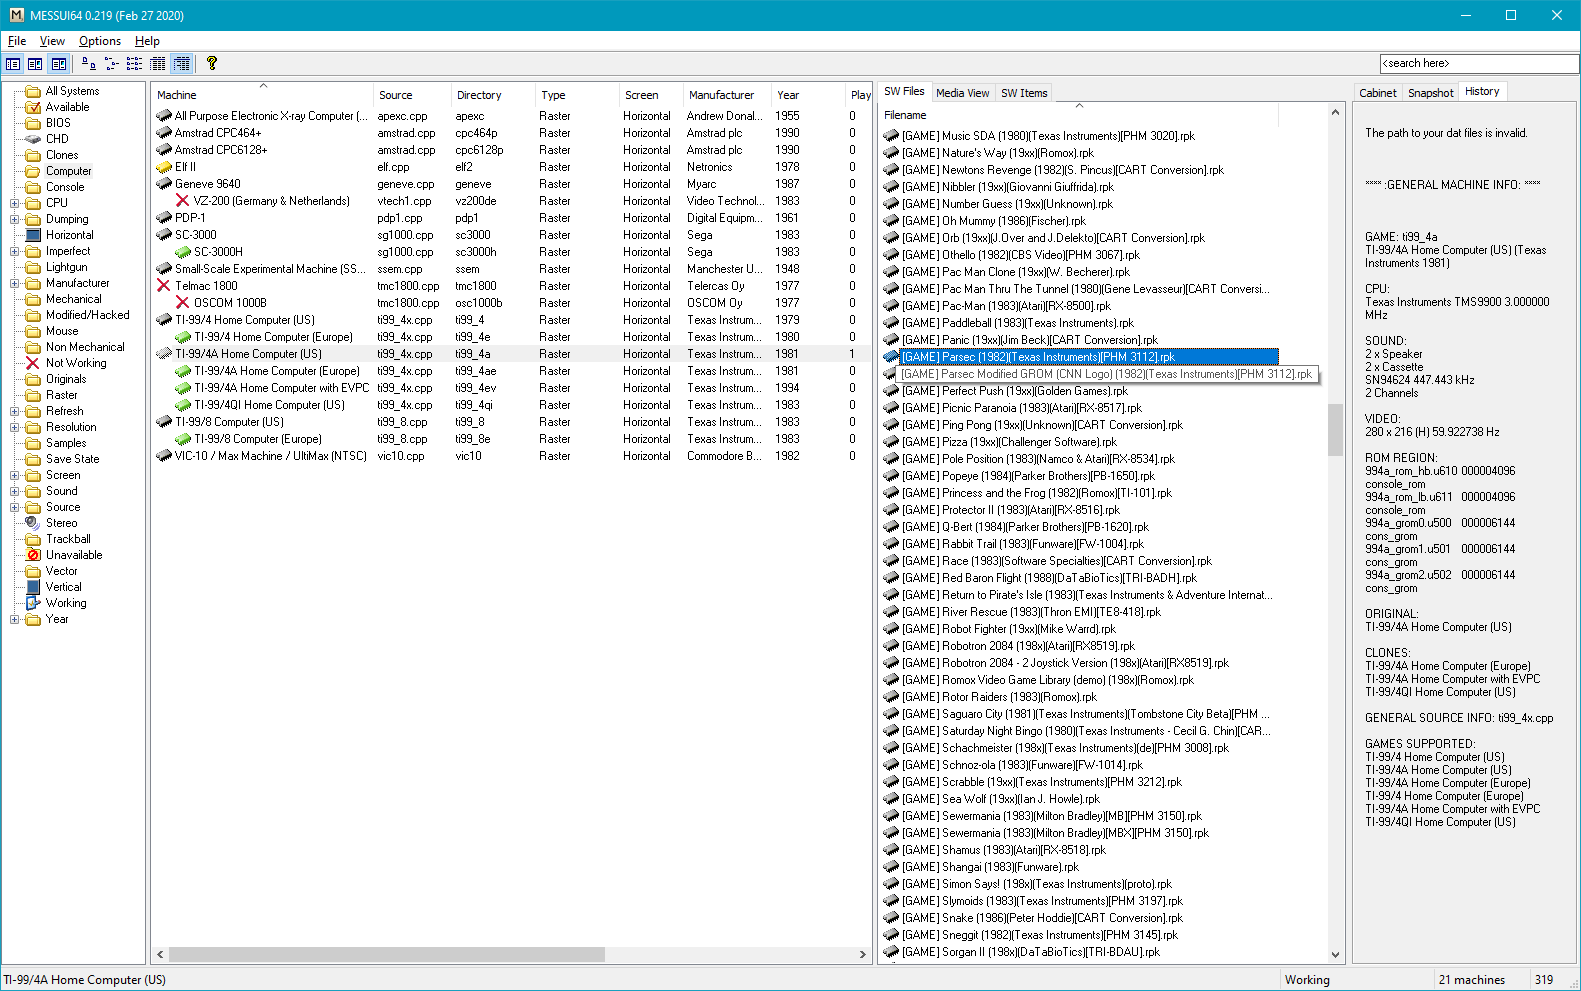Image resolution: width=1581 pixels, height=991 pixels.
Task: Expand the Resolution folder node
Action: (x=14, y=427)
